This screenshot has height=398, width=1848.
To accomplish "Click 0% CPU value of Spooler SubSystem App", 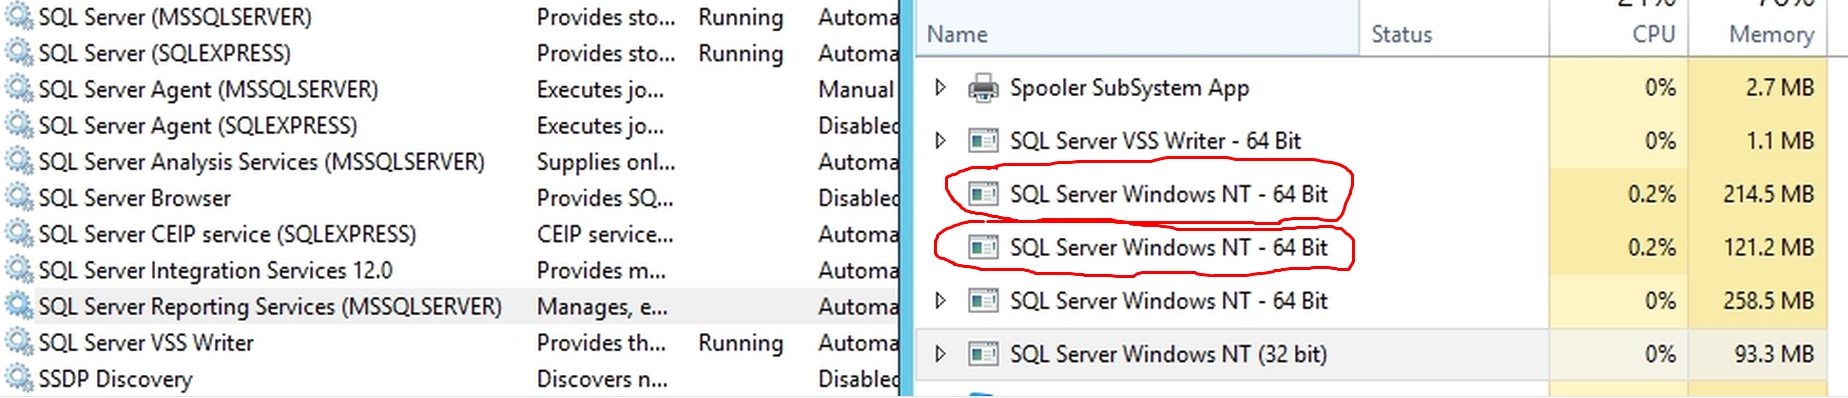I will (1660, 88).
